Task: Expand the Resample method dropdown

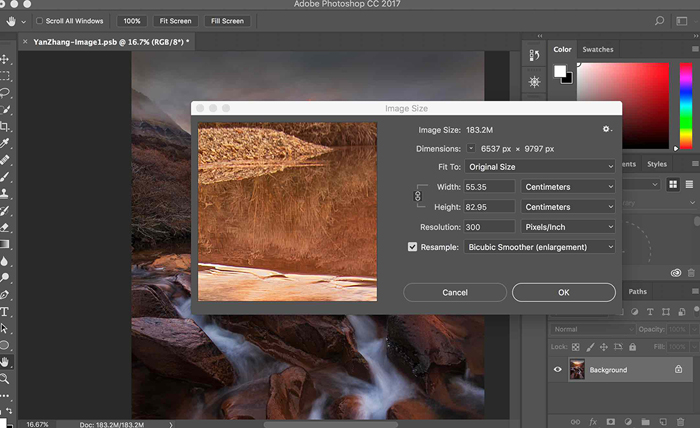Action: [540, 246]
